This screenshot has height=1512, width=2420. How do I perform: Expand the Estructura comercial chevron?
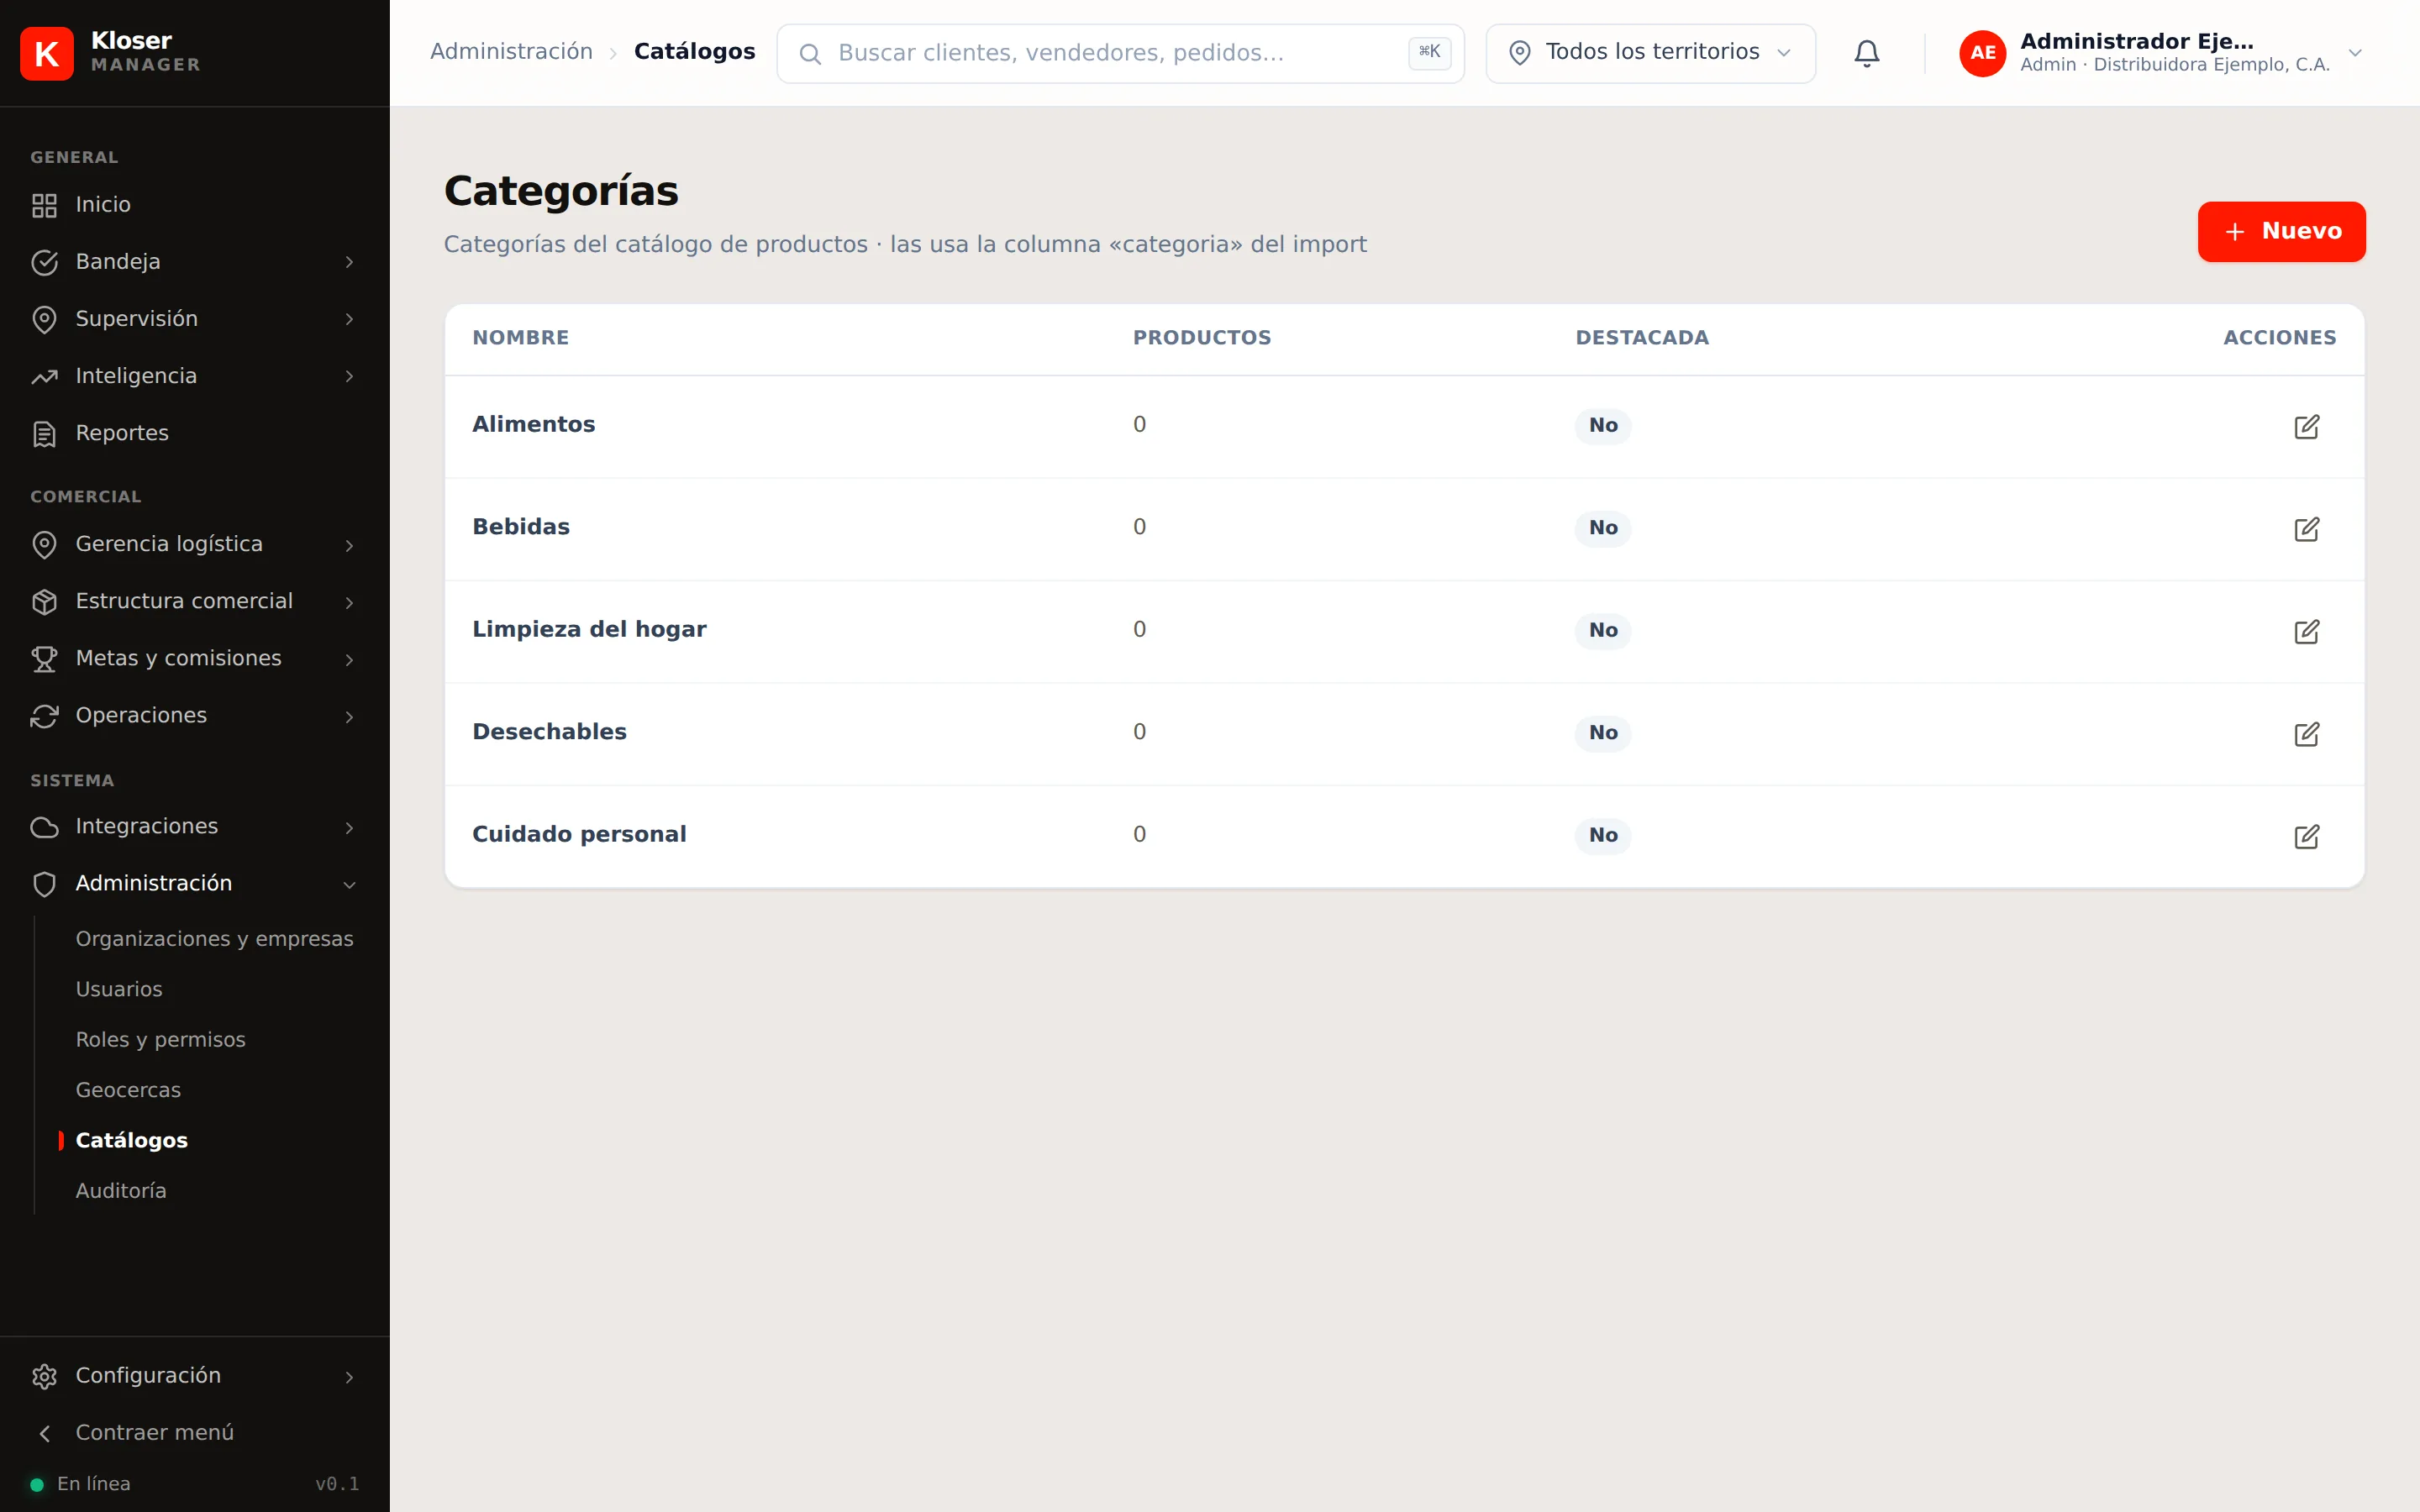click(349, 602)
